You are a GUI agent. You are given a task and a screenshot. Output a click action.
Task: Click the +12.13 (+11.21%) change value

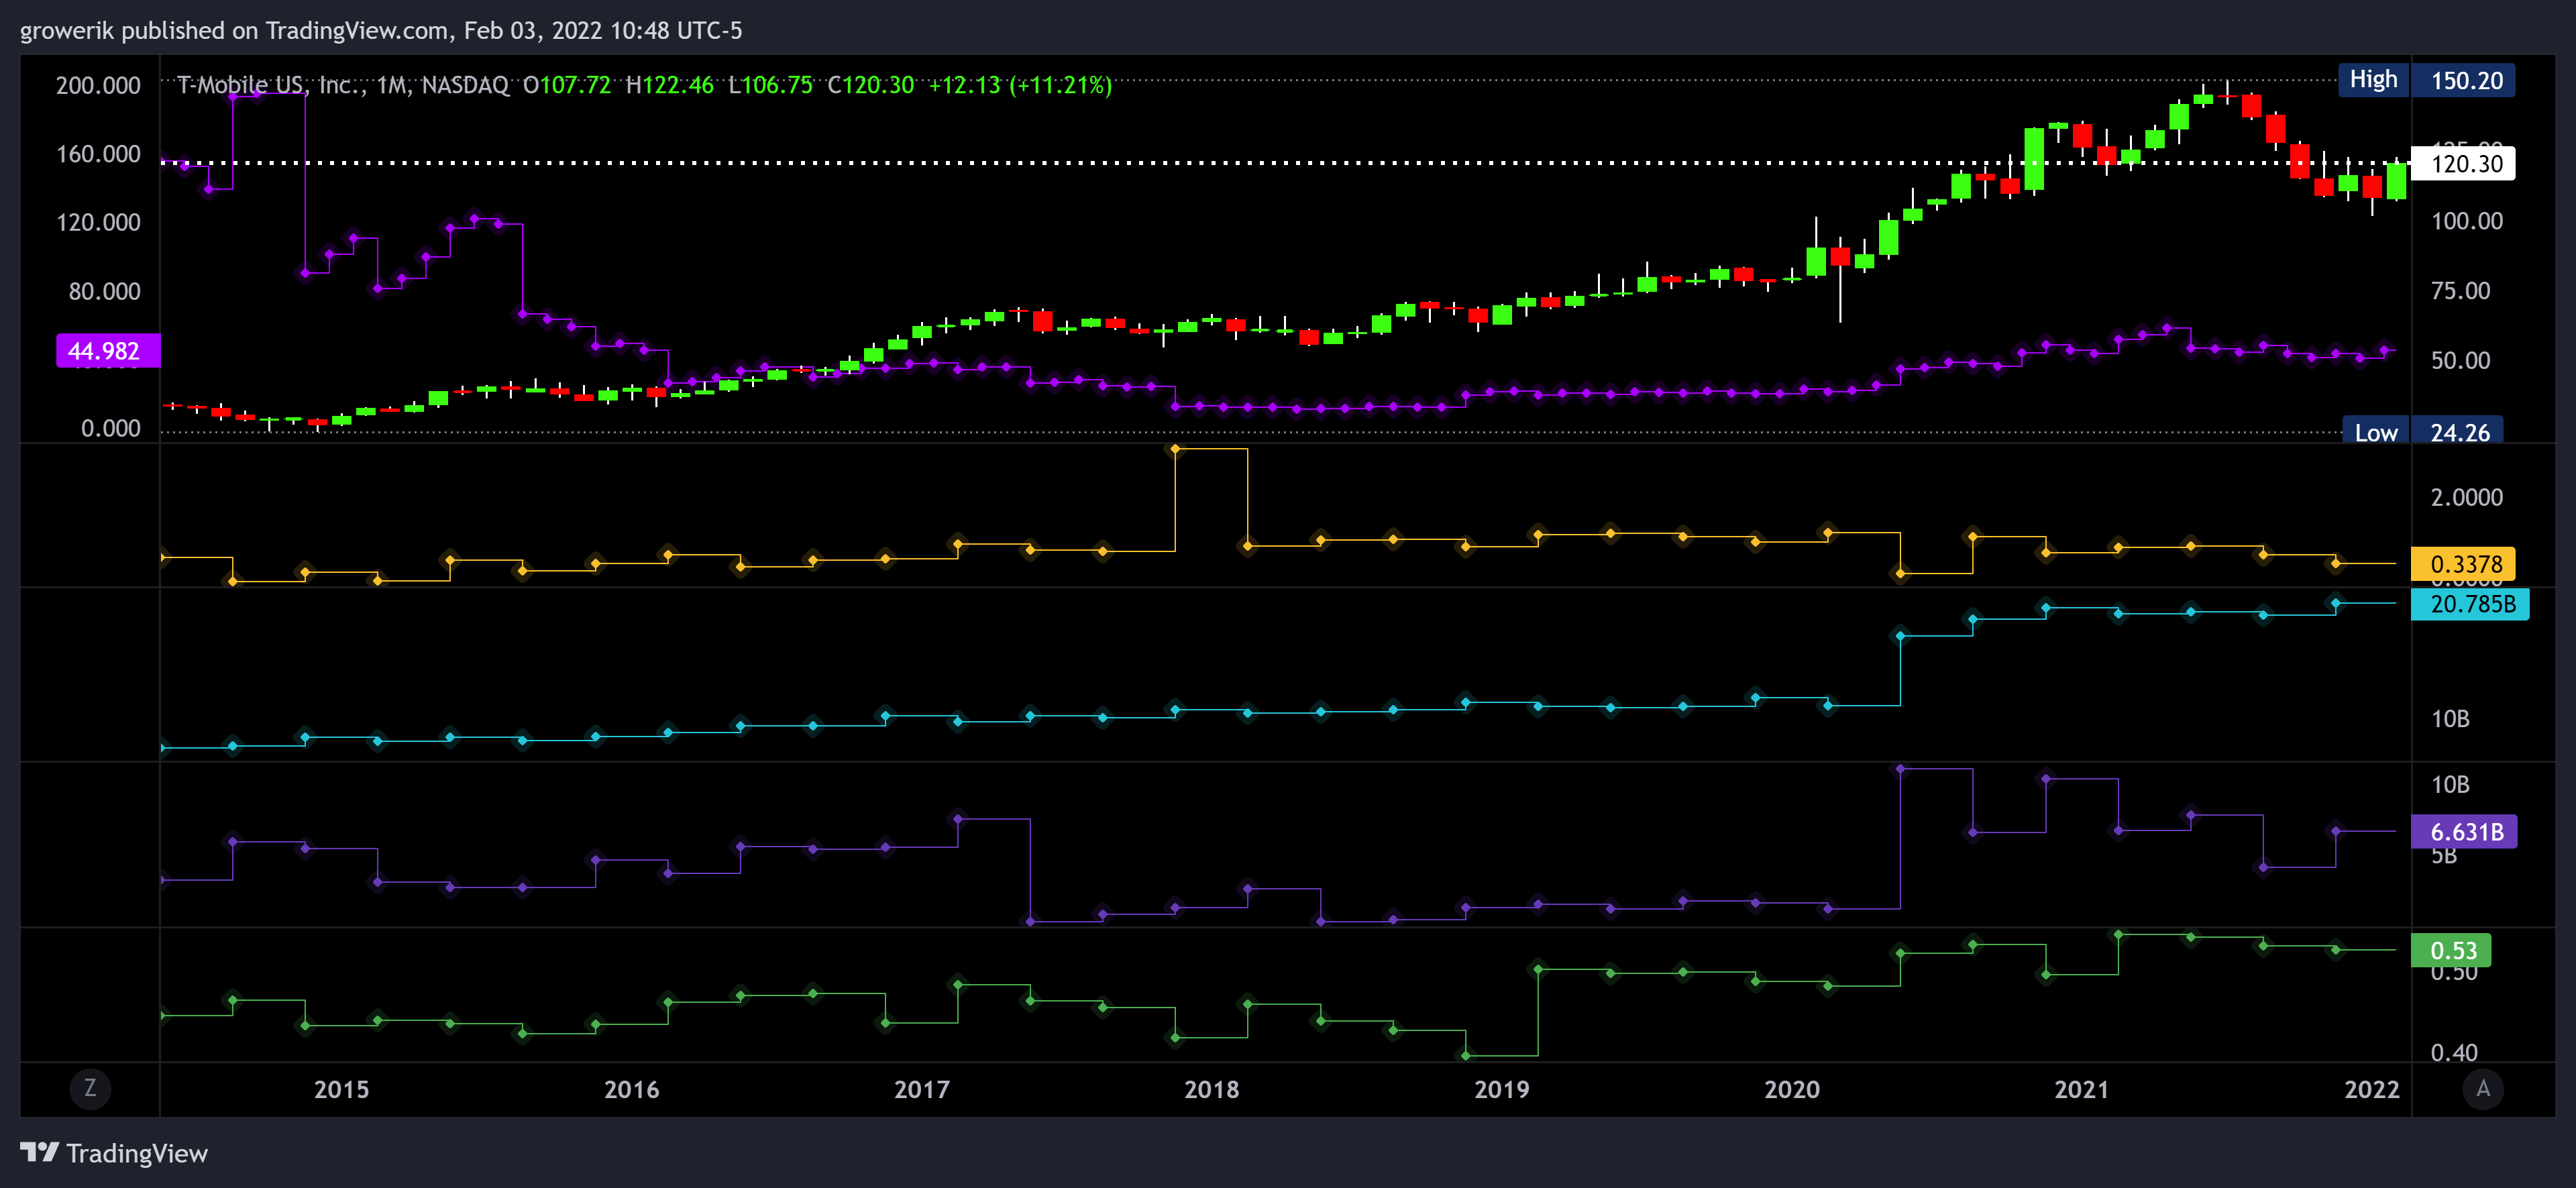coord(1020,85)
